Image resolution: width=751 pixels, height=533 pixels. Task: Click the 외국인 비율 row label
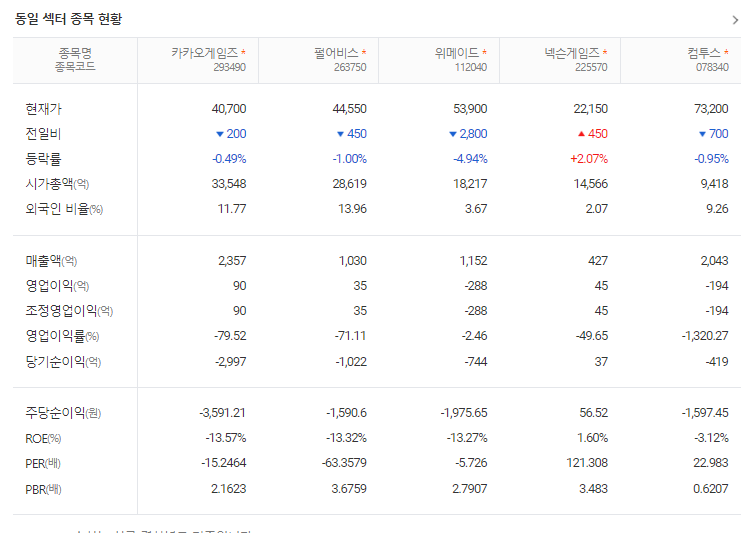(x=64, y=209)
